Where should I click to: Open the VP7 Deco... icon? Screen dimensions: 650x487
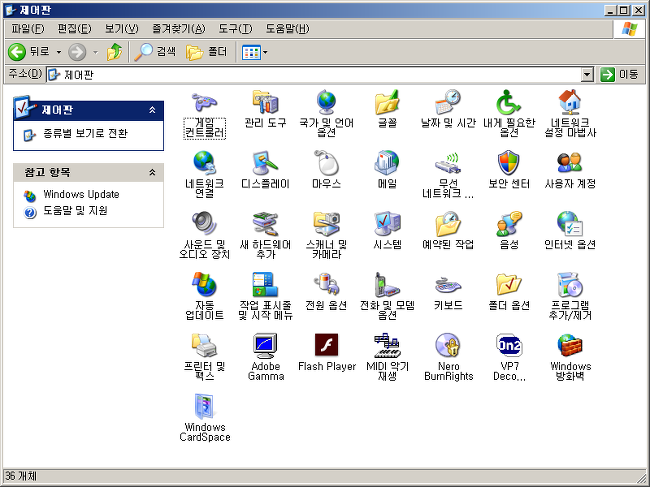[x=509, y=346]
